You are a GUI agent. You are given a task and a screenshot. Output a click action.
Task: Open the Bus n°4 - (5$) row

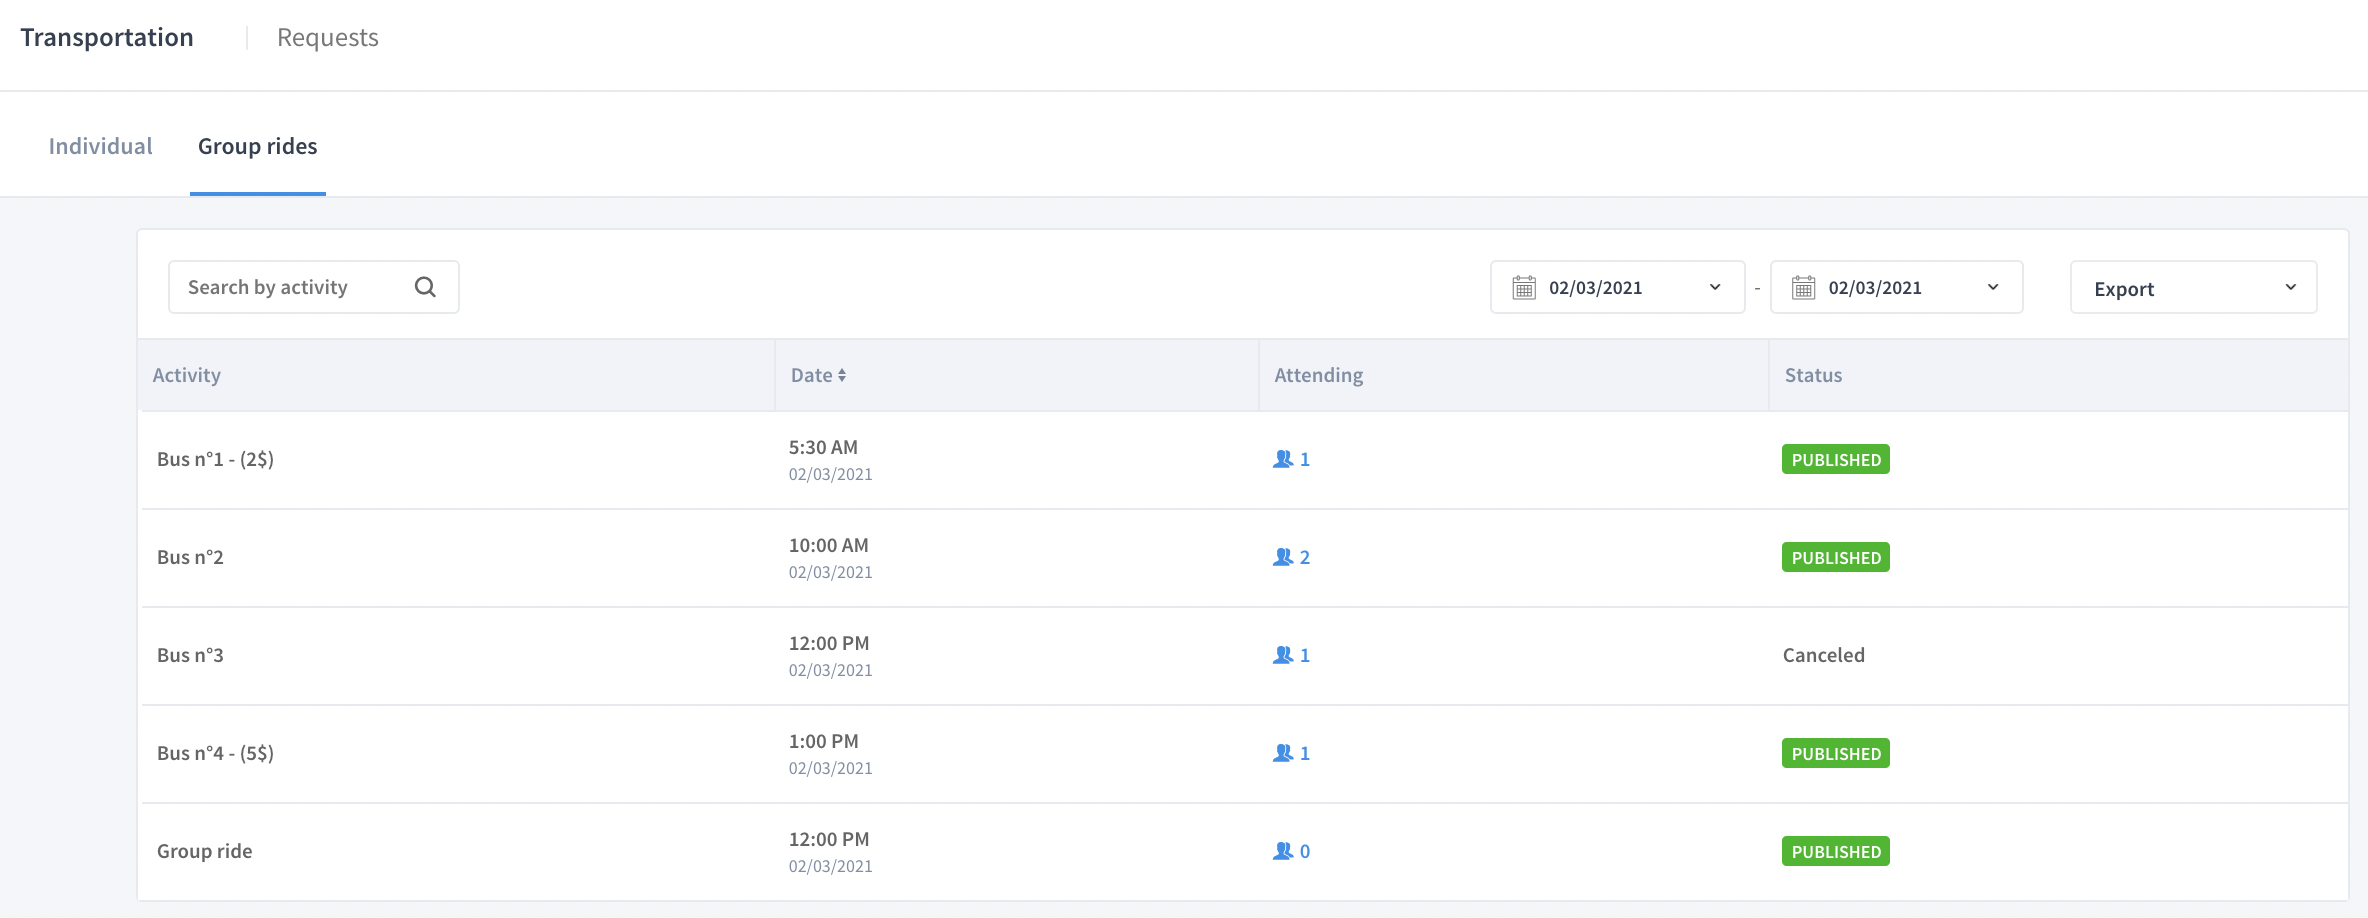(x=1243, y=754)
